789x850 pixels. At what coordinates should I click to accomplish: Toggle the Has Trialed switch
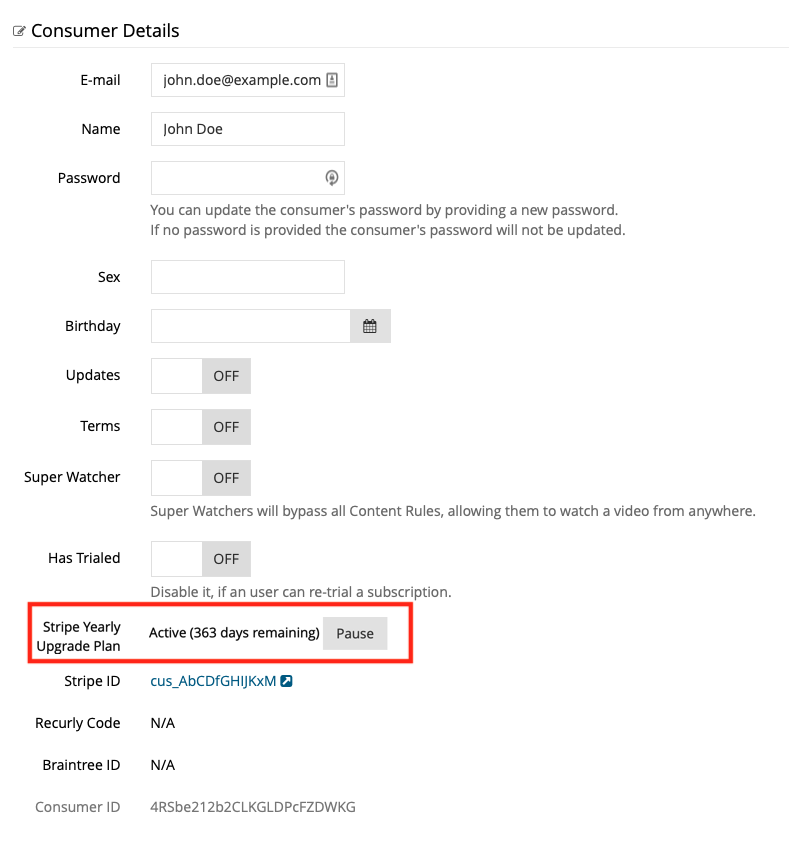tap(201, 558)
